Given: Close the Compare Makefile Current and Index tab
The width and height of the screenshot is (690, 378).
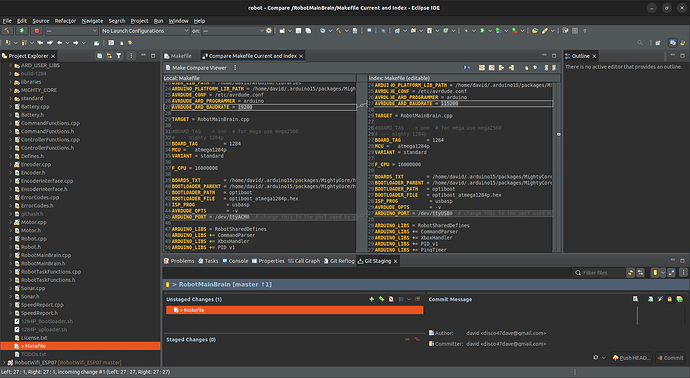Looking at the screenshot, I should point(301,56).
